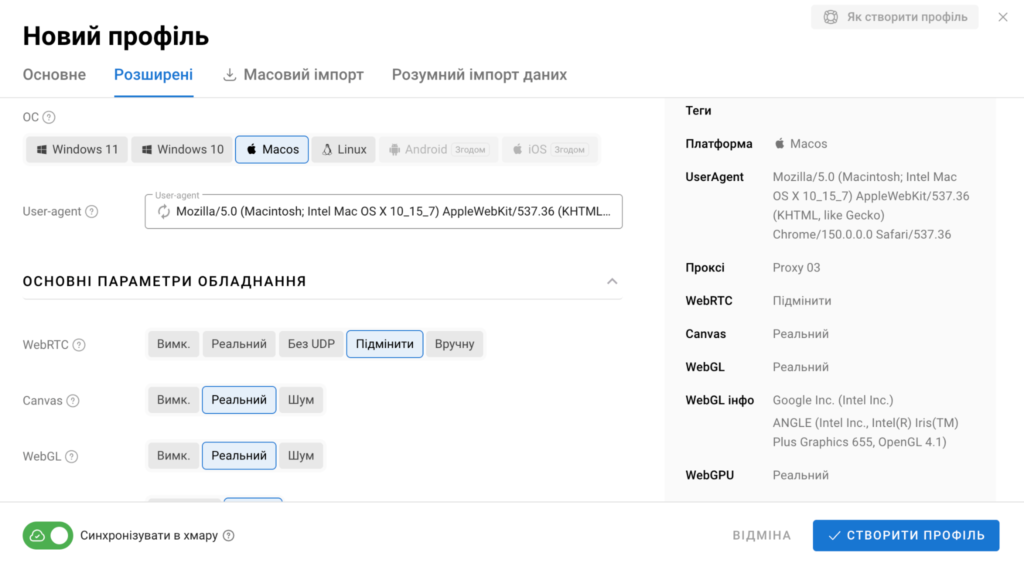Click the Відміна button
This screenshot has height=568, width=1024.
click(761, 535)
